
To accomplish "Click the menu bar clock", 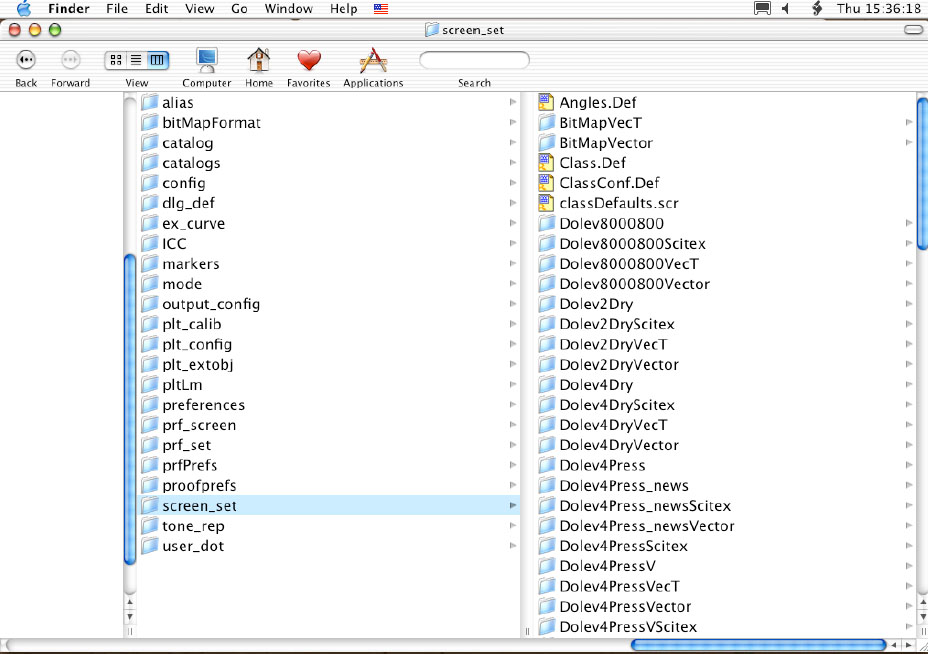I will [x=879, y=9].
